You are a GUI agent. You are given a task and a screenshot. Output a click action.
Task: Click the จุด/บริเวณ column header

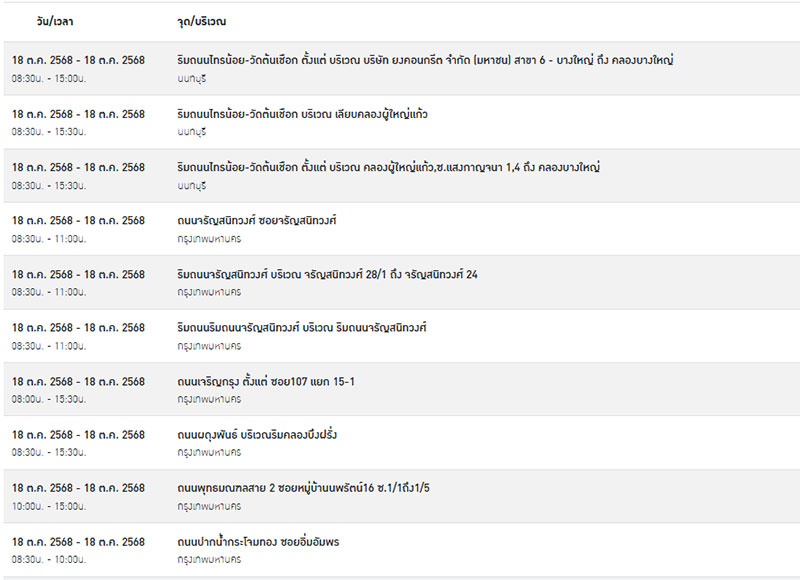(x=201, y=21)
